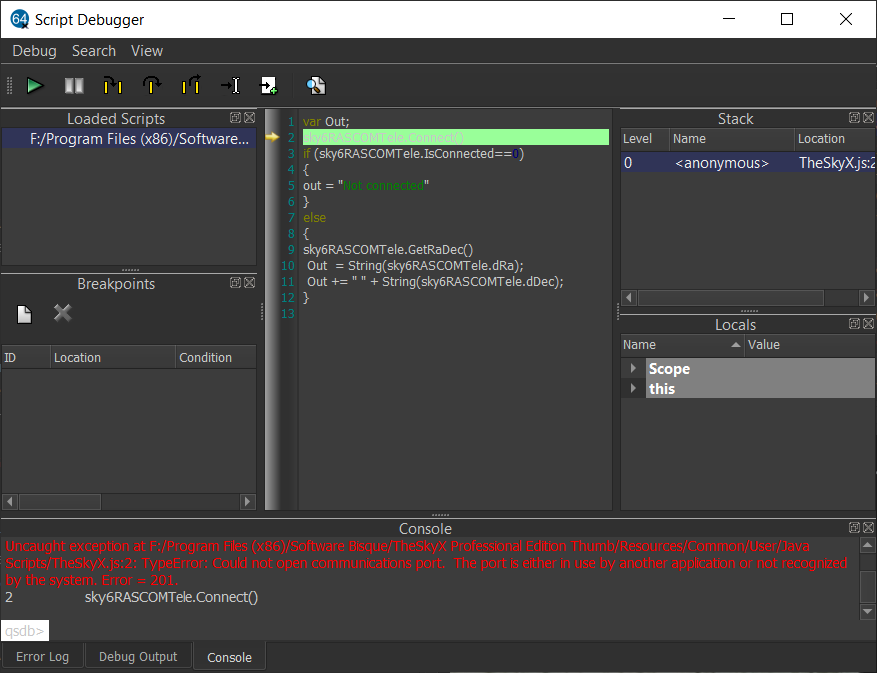Click the yellow current-line arrow marker
Image resolution: width=877 pixels, height=673 pixels.
coord(272,137)
